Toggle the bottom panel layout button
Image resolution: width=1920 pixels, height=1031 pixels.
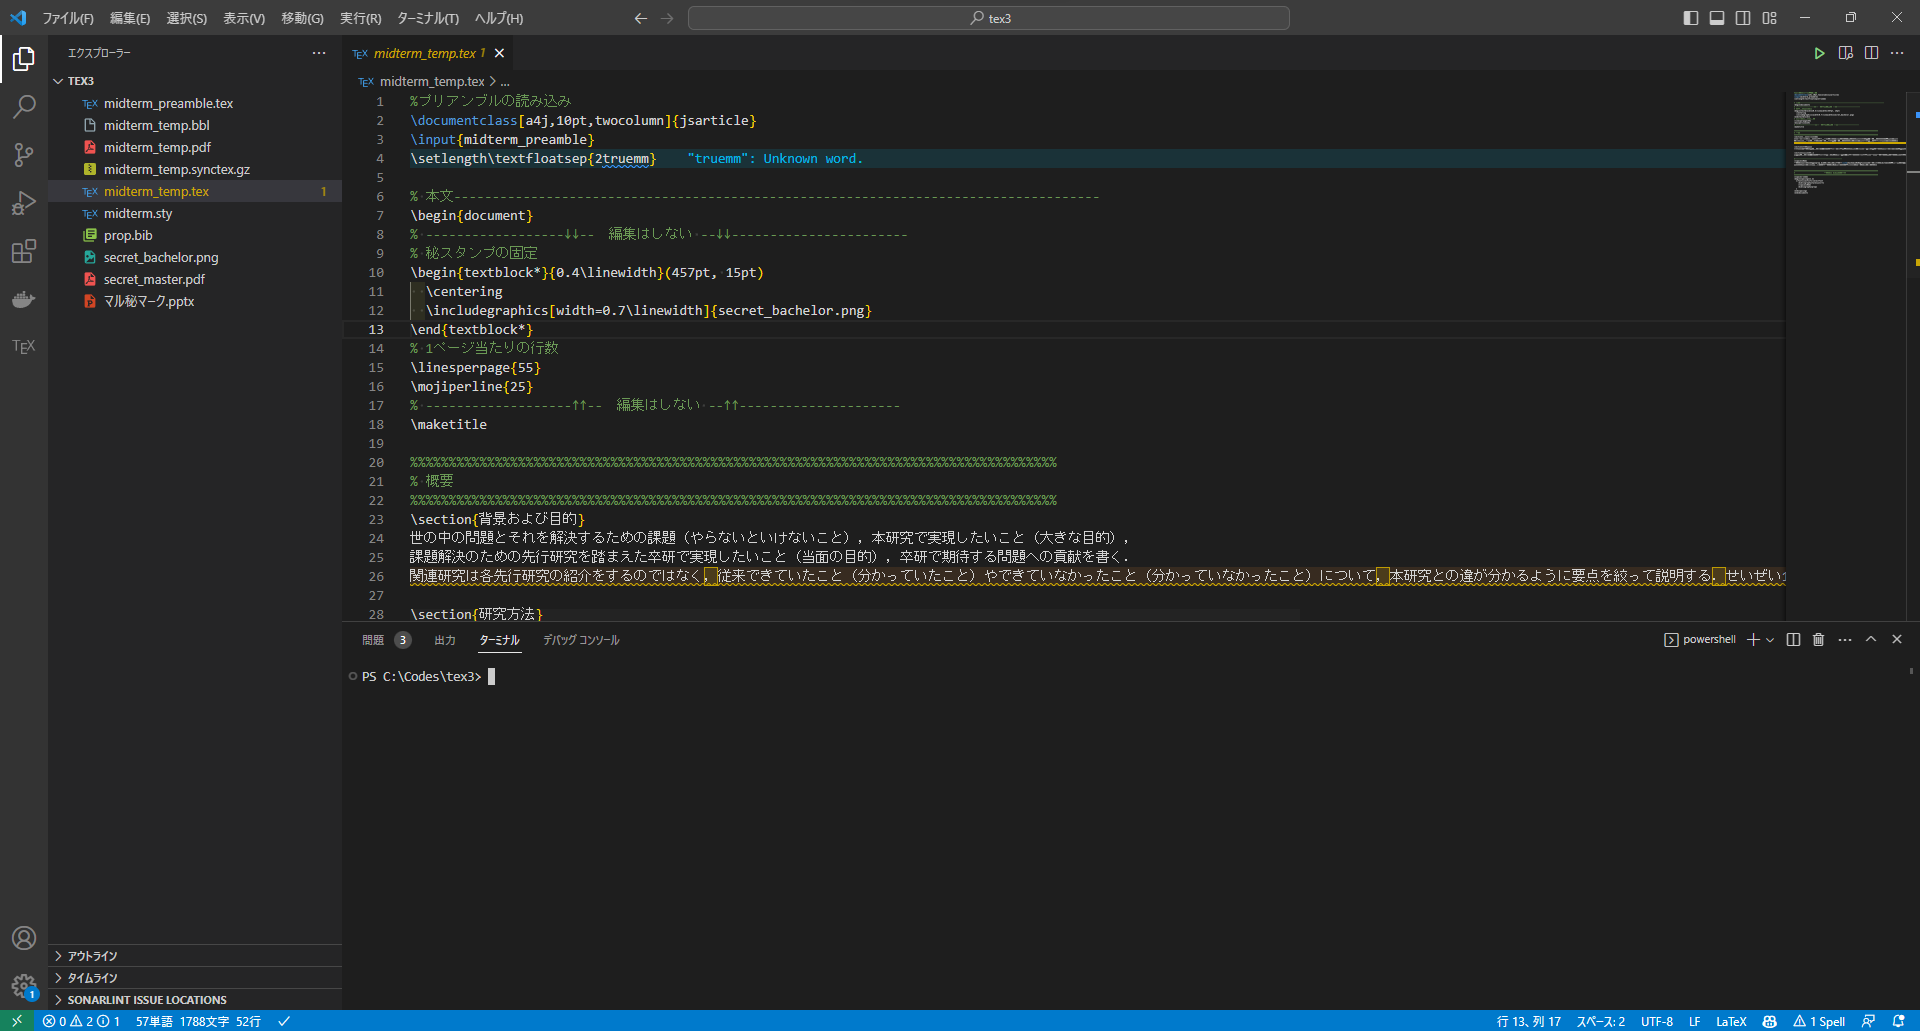pyautogui.click(x=1716, y=18)
